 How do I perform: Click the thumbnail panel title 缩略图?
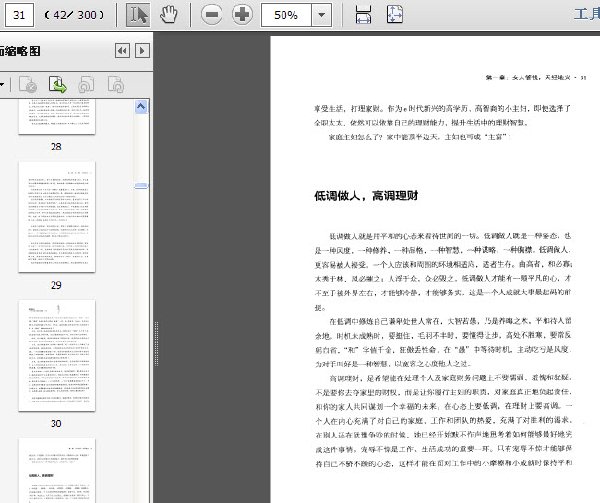coord(20,51)
